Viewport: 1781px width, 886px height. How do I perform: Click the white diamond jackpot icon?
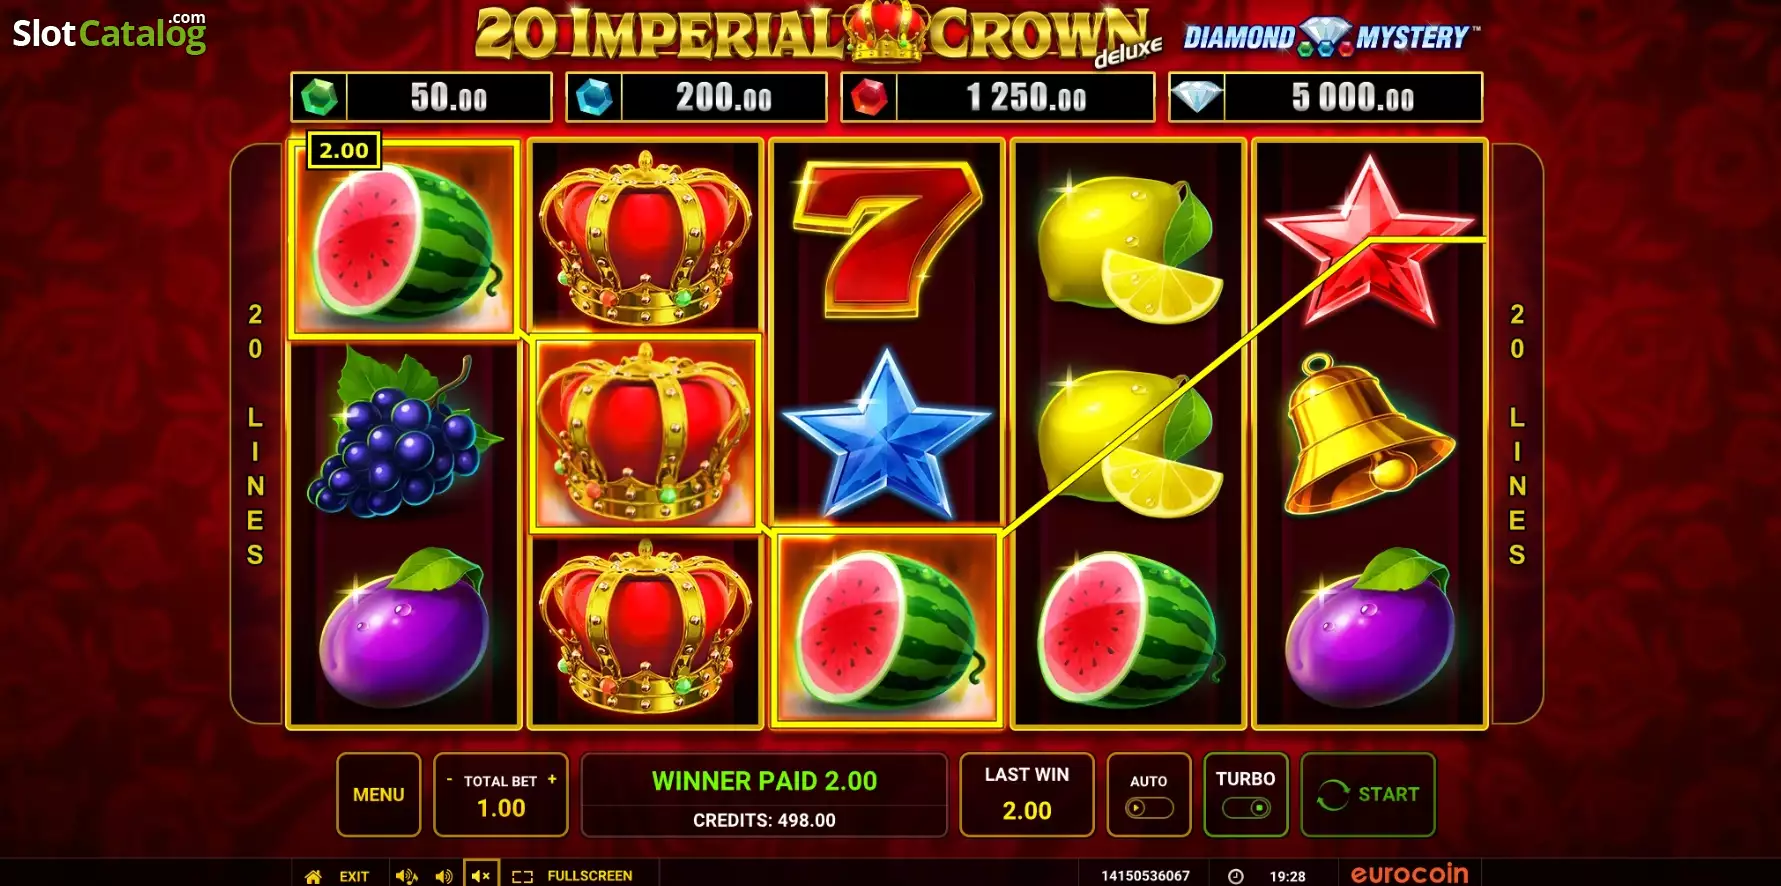(x=1197, y=97)
